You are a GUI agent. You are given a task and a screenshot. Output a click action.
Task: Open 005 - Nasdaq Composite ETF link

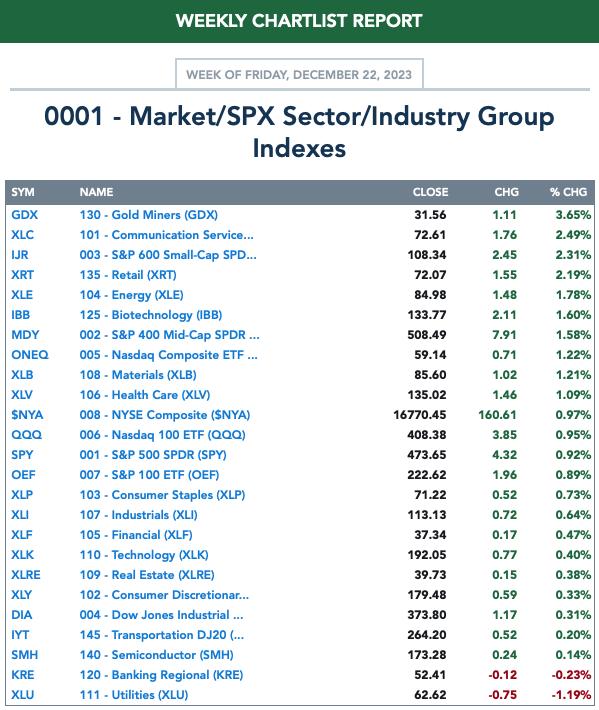pyautogui.click(x=168, y=355)
